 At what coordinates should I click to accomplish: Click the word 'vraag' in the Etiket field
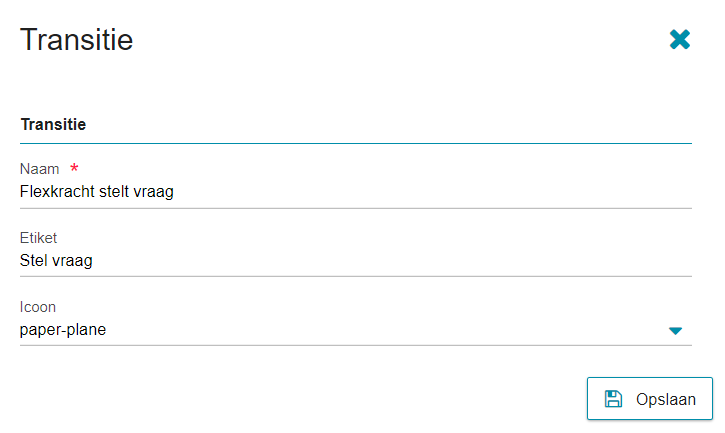[72, 261]
